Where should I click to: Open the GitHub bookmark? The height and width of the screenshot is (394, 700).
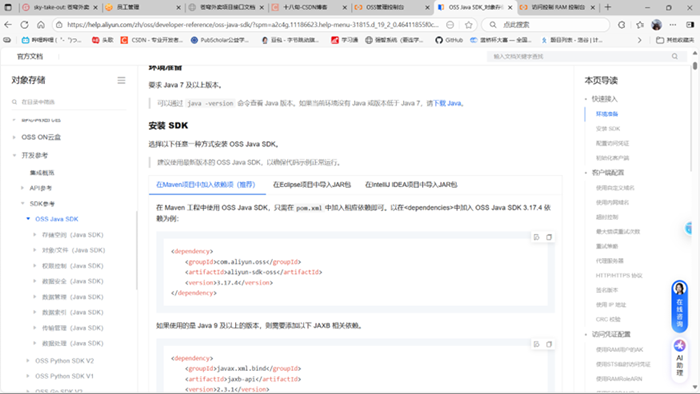tap(449, 40)
